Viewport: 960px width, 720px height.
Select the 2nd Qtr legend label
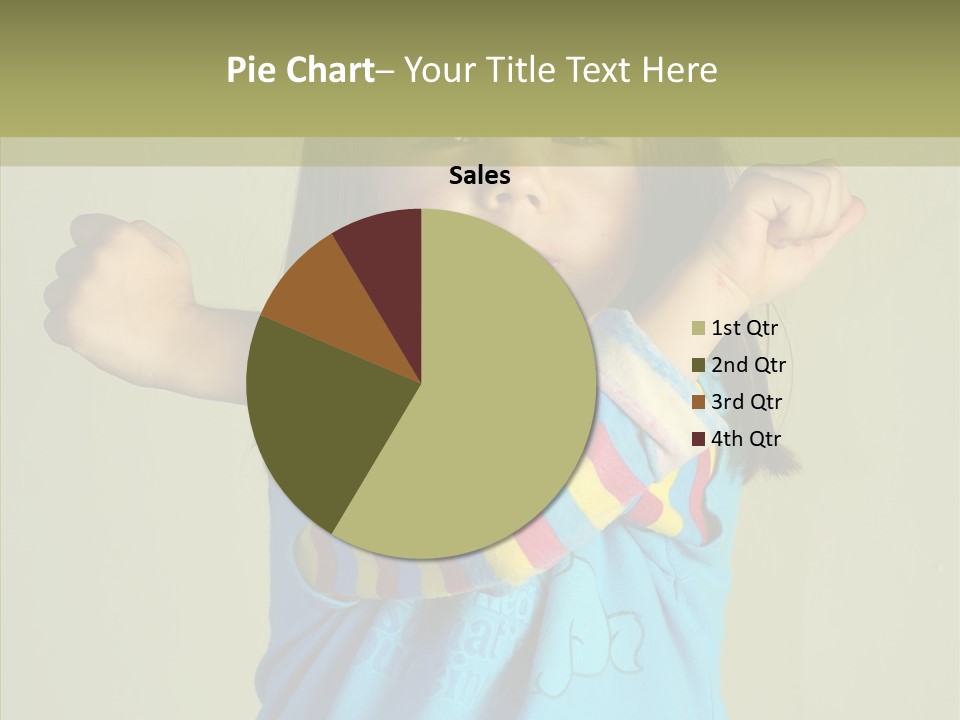tap(748, 365)
